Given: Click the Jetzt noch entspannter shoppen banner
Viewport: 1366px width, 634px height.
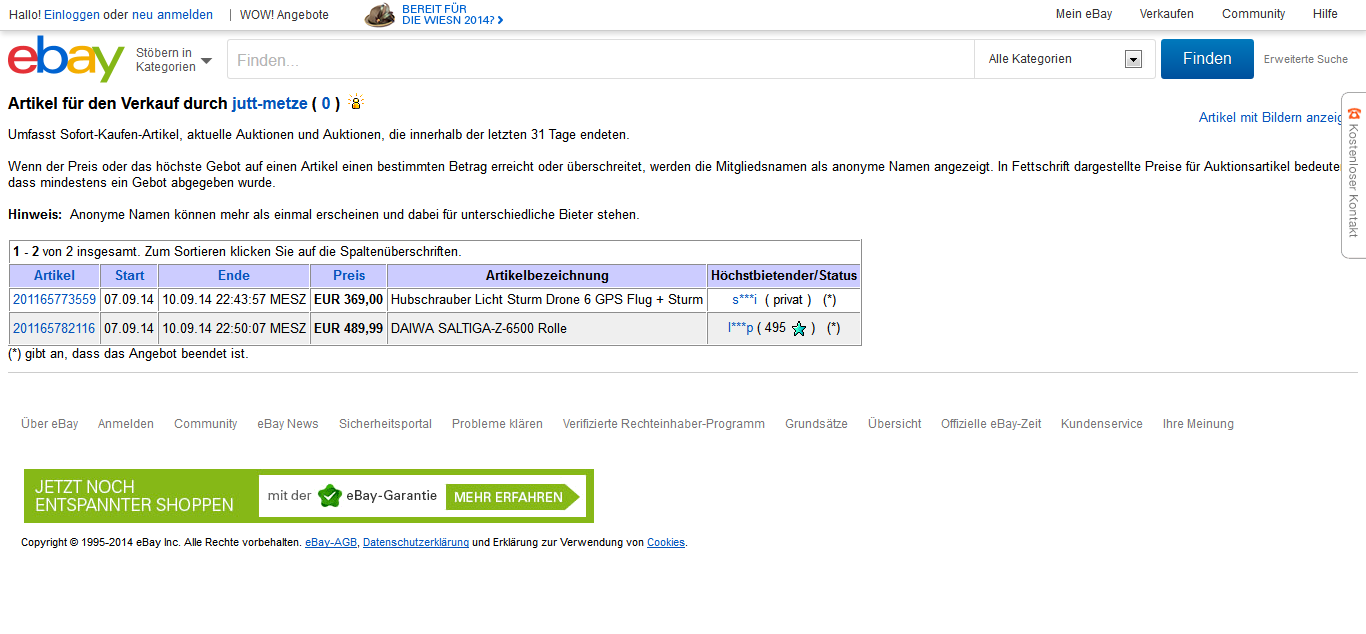Looking at the screenshot, I should click(x=309, y=496).
